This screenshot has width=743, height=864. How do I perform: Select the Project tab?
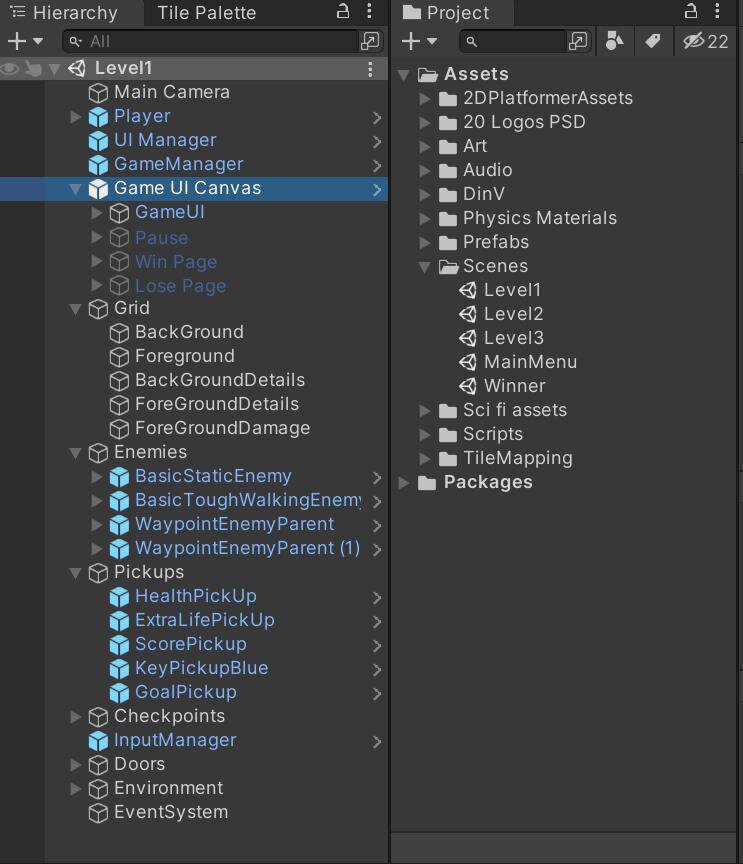pos(446,13)
